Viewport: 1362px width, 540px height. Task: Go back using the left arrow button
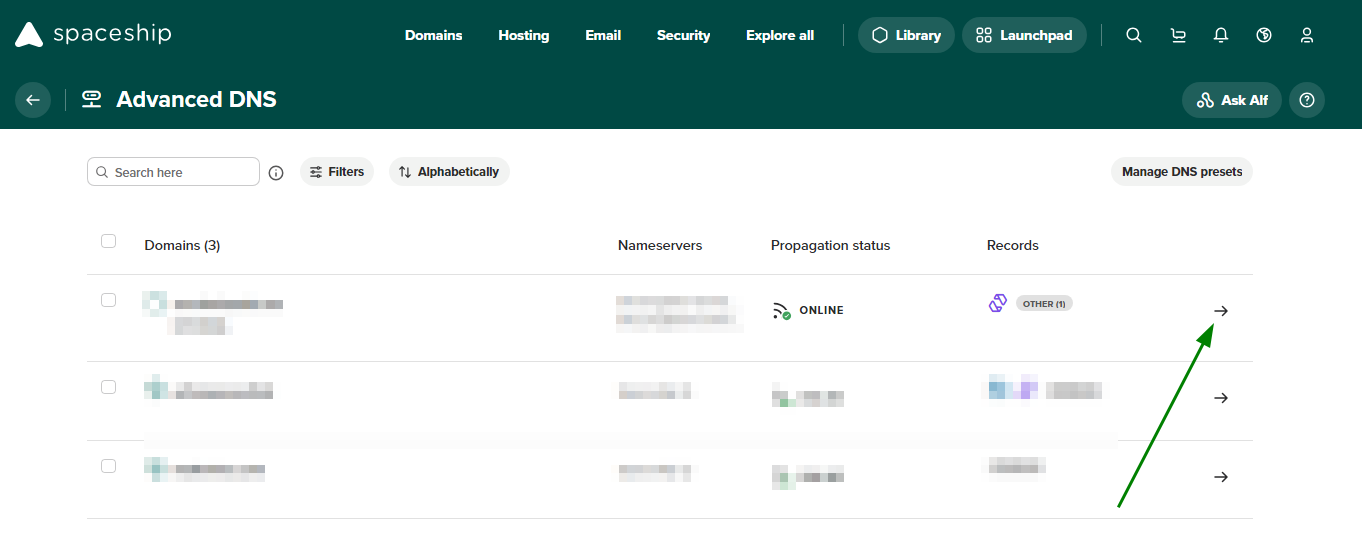tap(33, 100)
